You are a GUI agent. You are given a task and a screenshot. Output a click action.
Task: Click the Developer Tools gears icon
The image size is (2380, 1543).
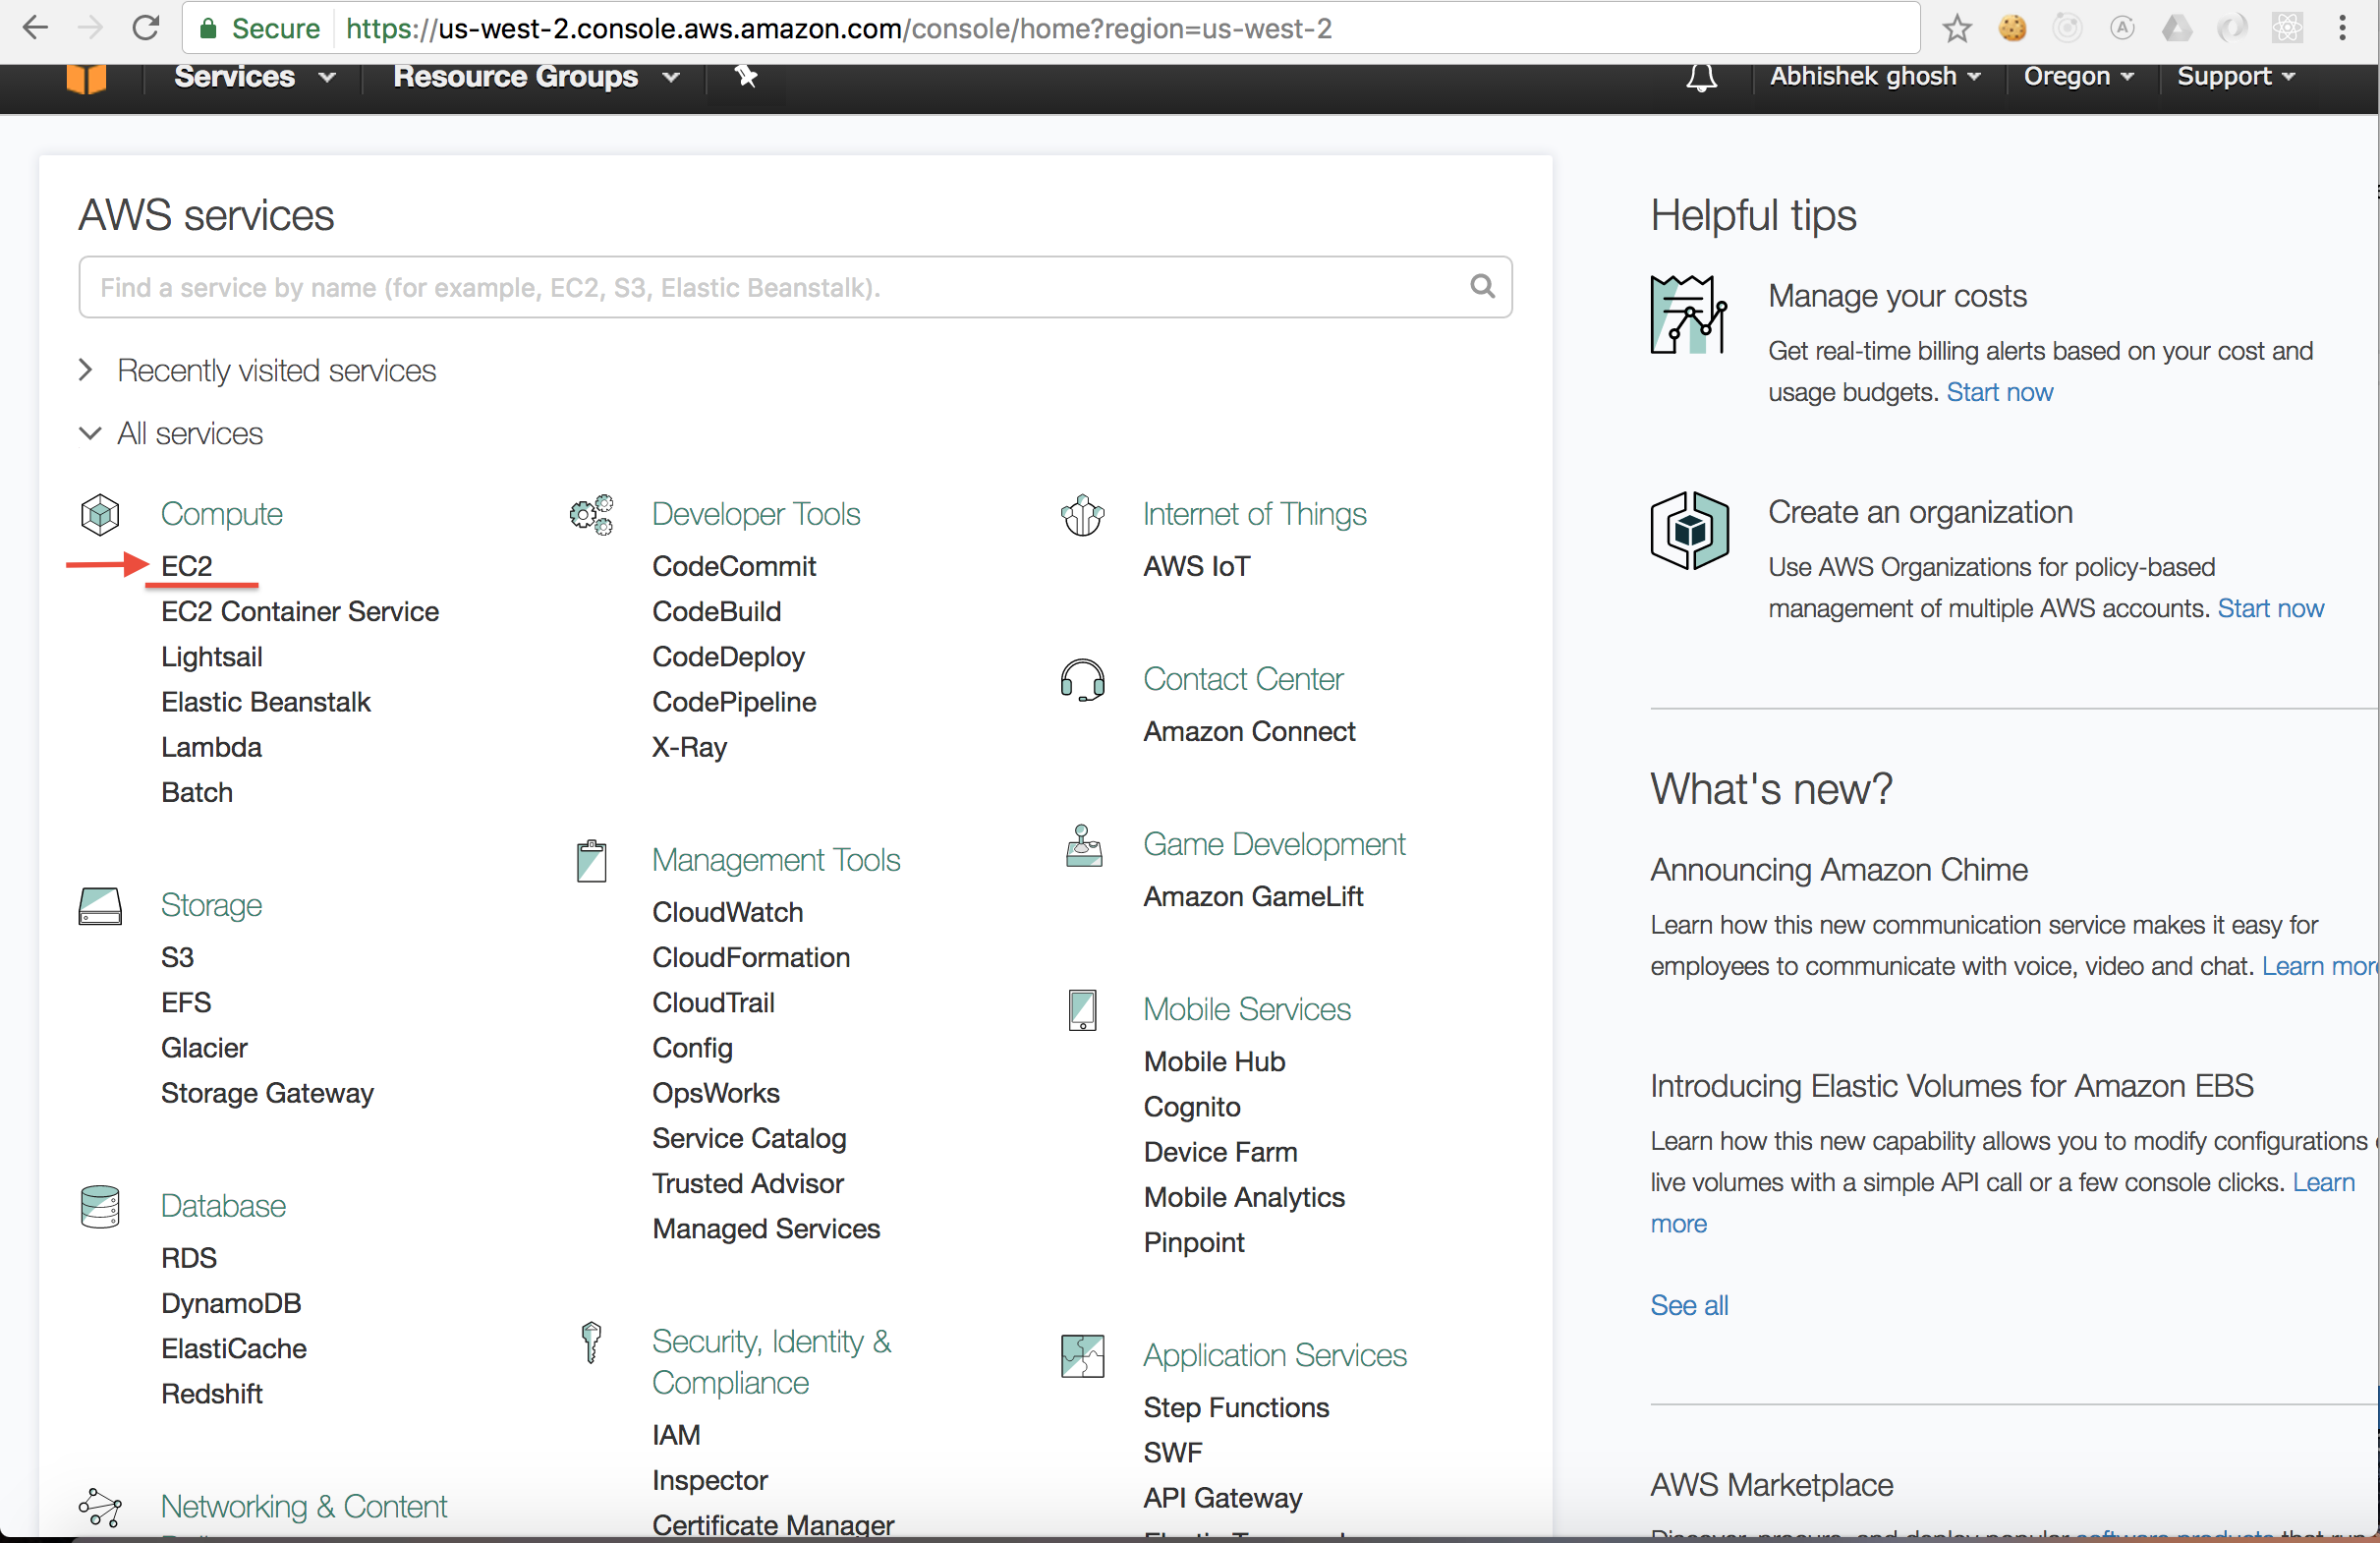pyautogui.click(x=591, y=515)
